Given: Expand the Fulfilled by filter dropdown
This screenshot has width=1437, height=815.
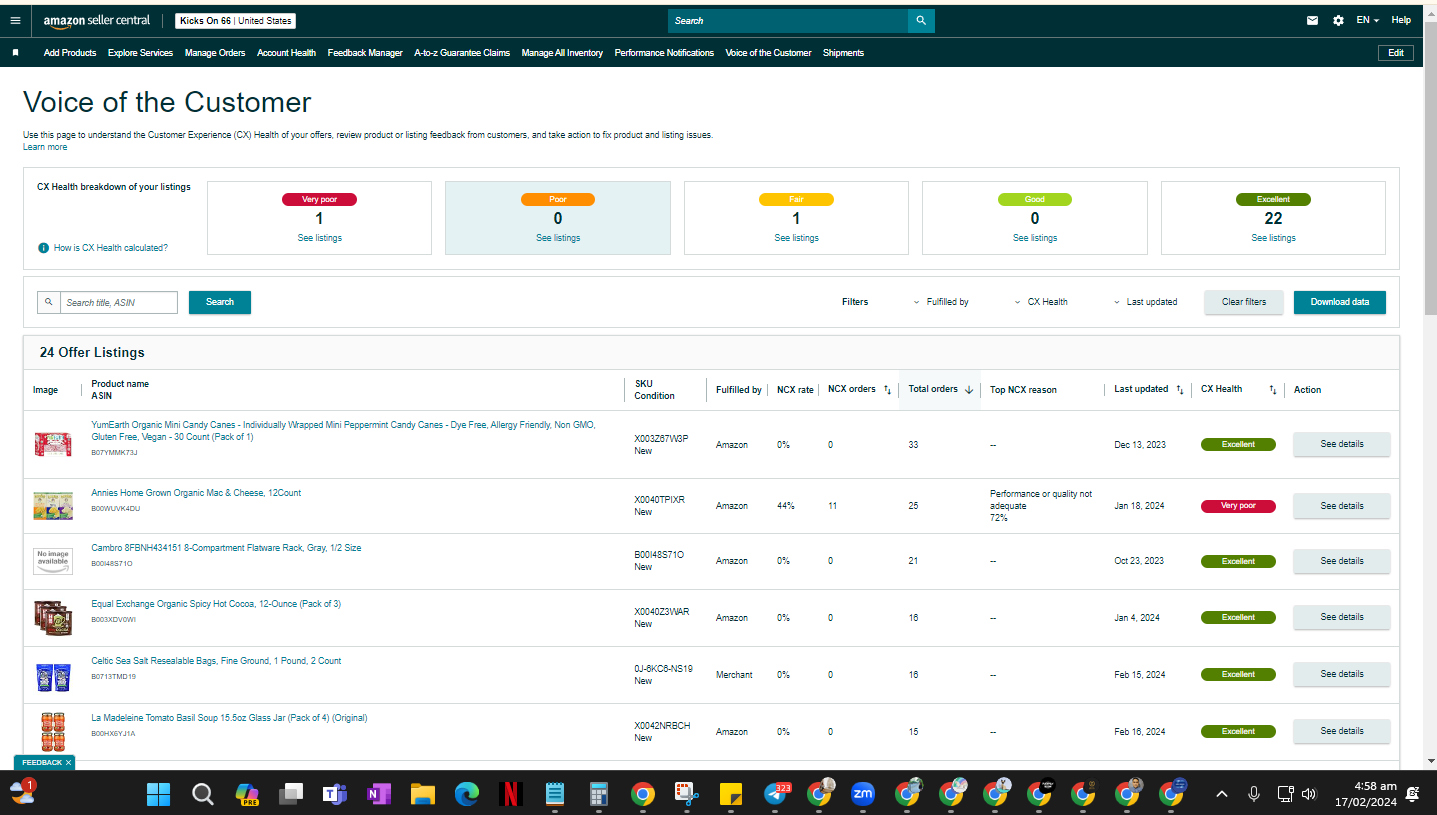Looking at the screenshot, I should 941,302.
